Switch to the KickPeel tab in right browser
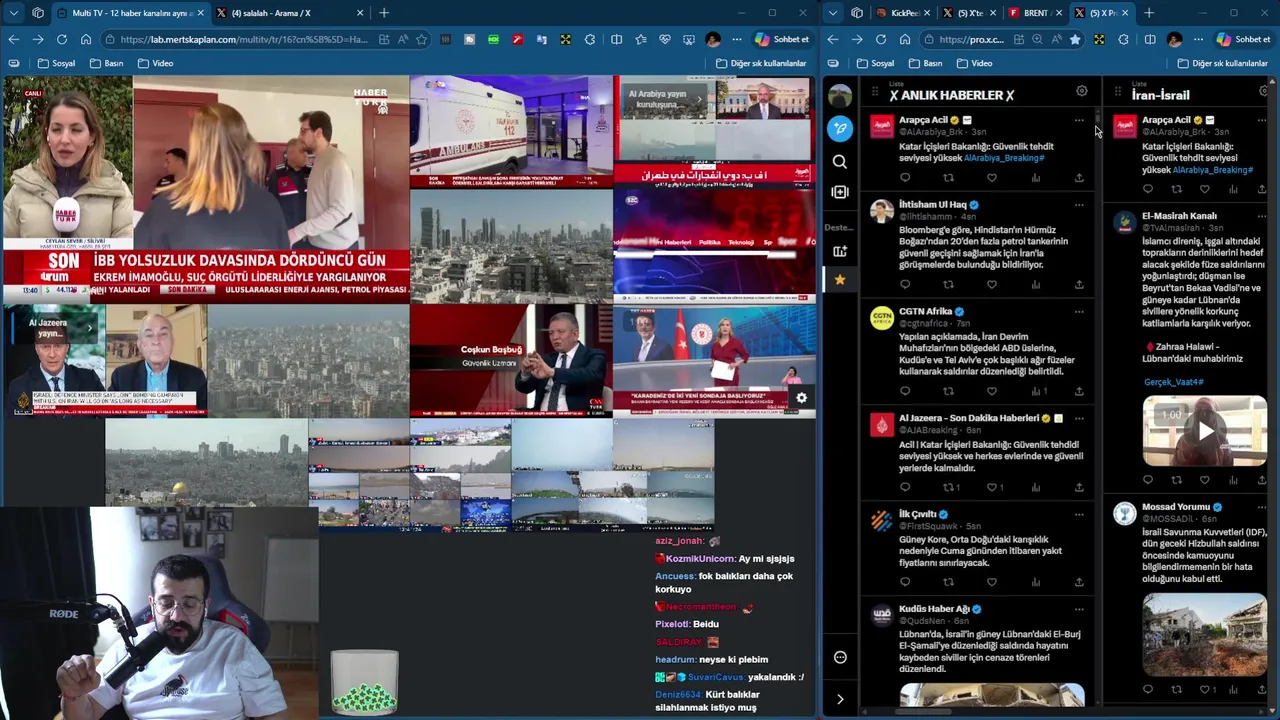 click(901, 13)
